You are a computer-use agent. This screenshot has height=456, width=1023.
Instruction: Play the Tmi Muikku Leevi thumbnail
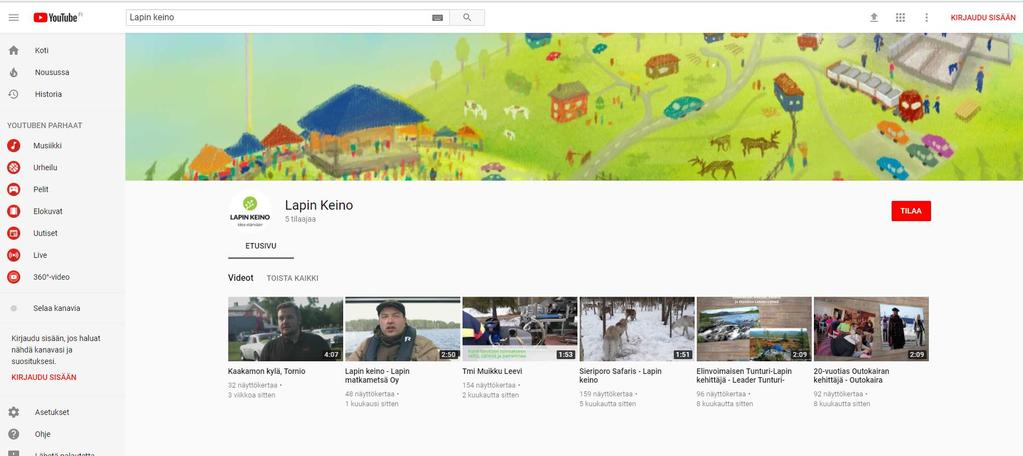click(520, 329)
